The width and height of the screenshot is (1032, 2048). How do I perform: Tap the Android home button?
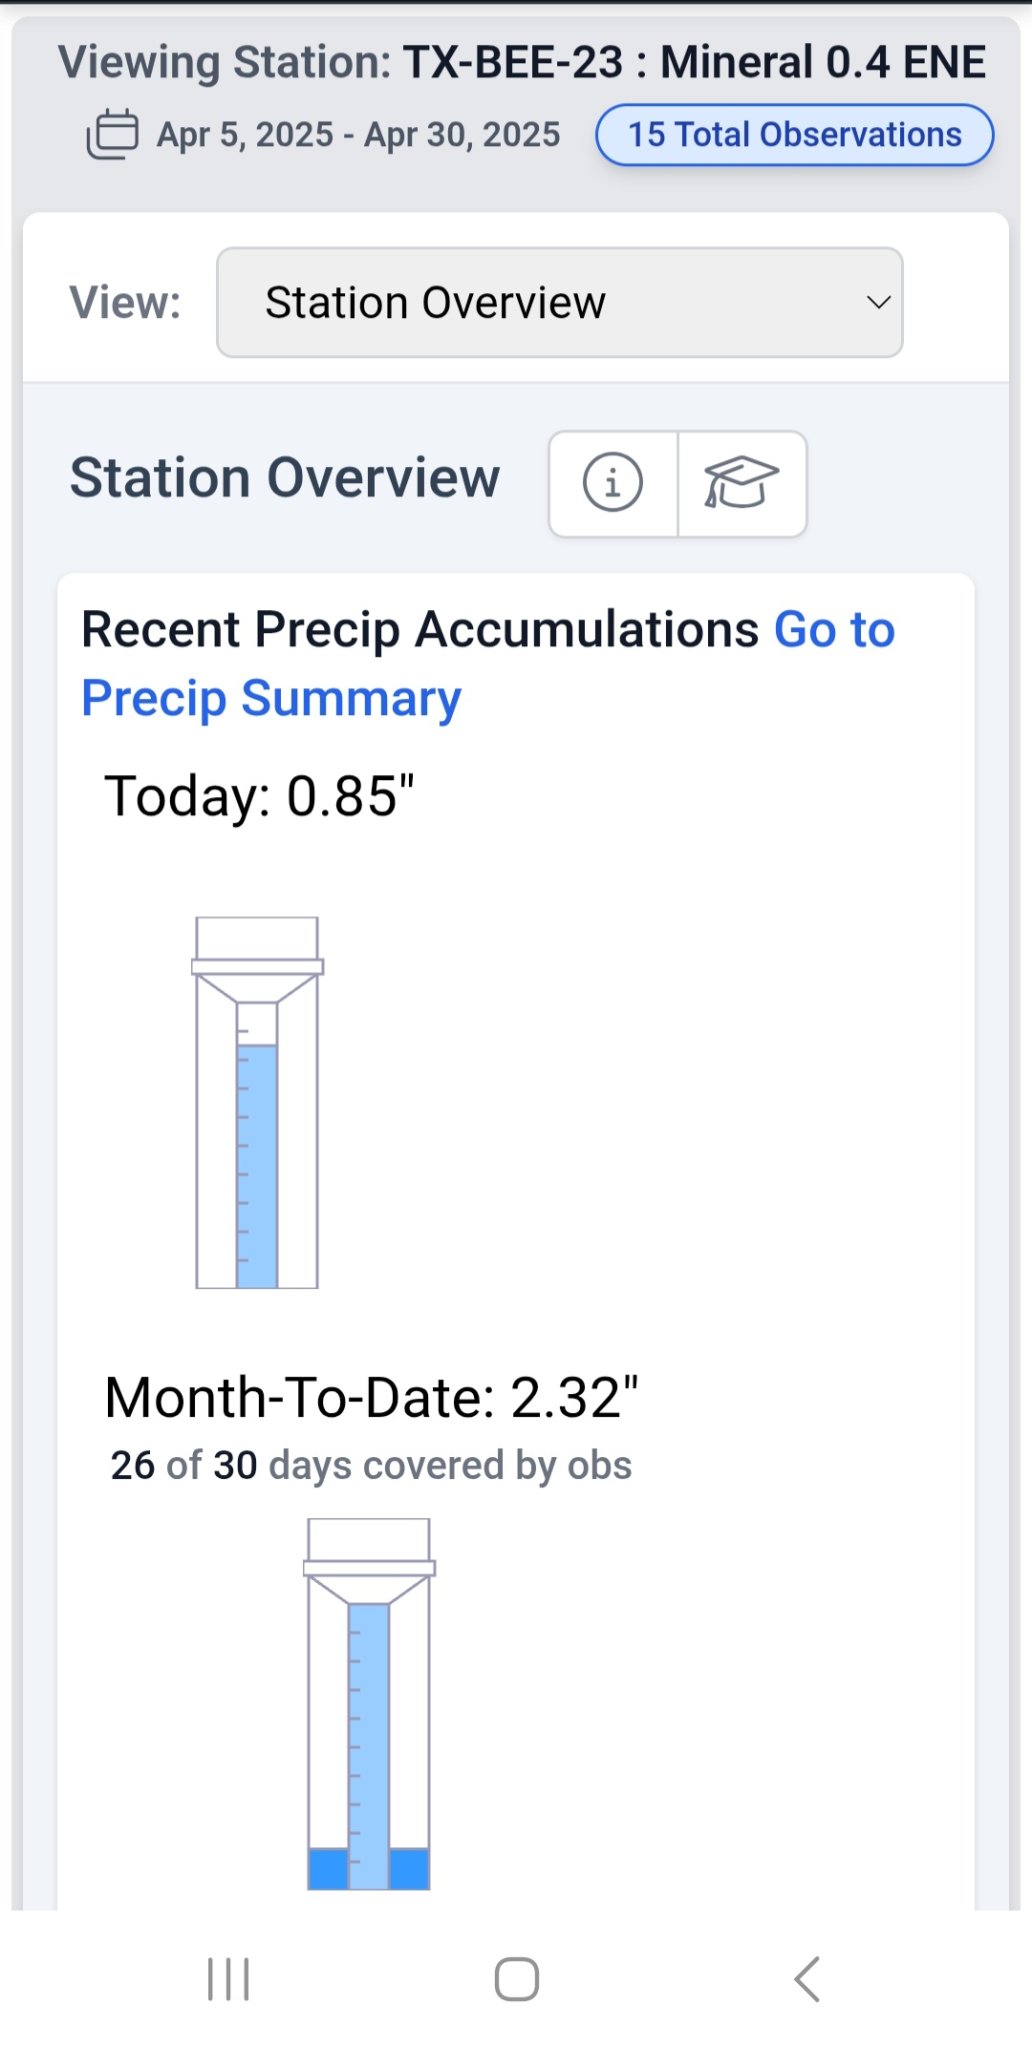point(516,1979)
